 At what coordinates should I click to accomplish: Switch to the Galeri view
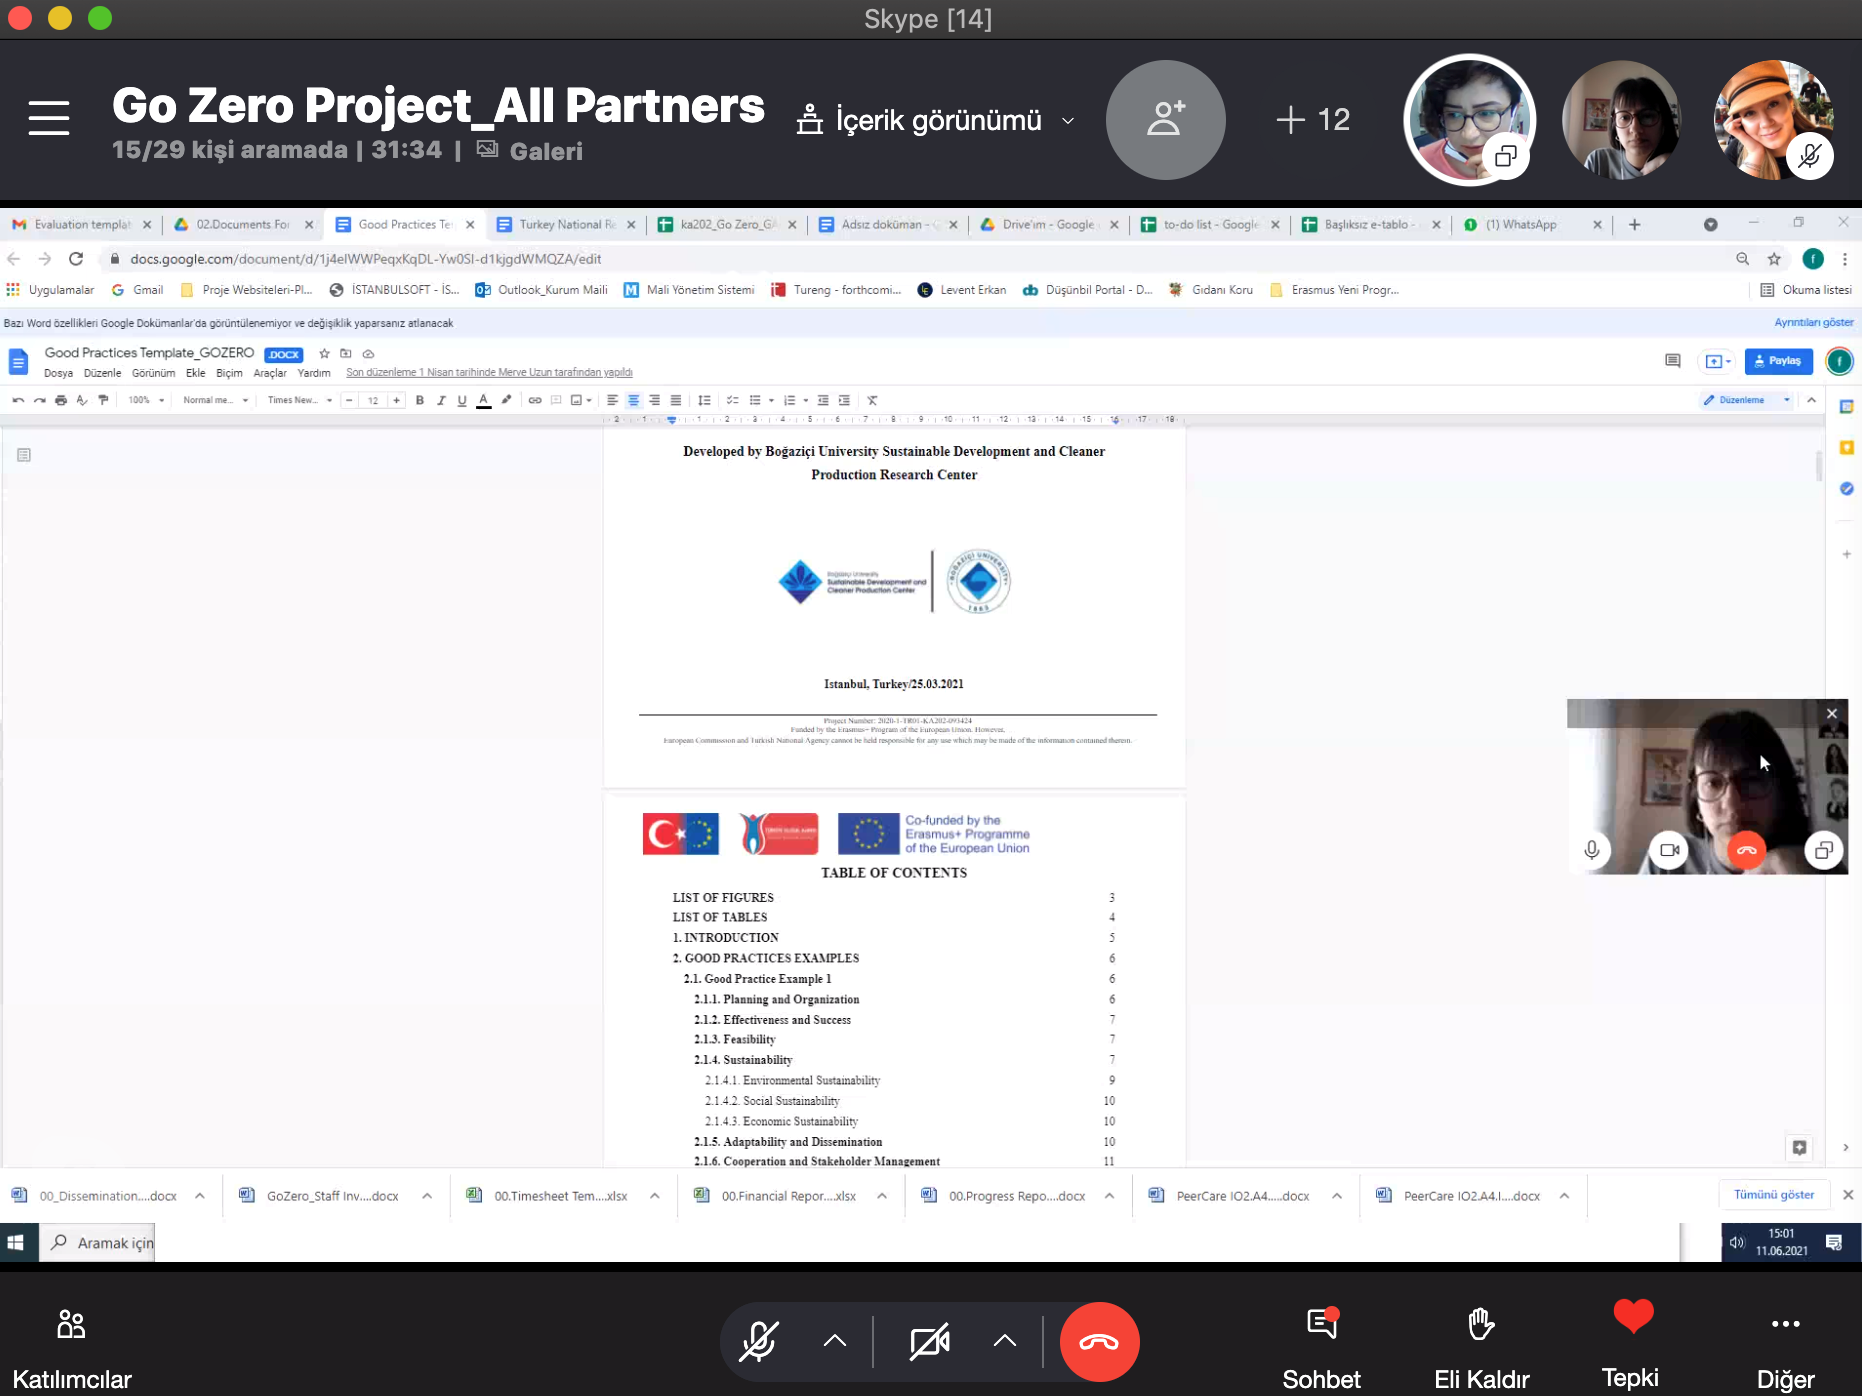[x=531, y=151]
